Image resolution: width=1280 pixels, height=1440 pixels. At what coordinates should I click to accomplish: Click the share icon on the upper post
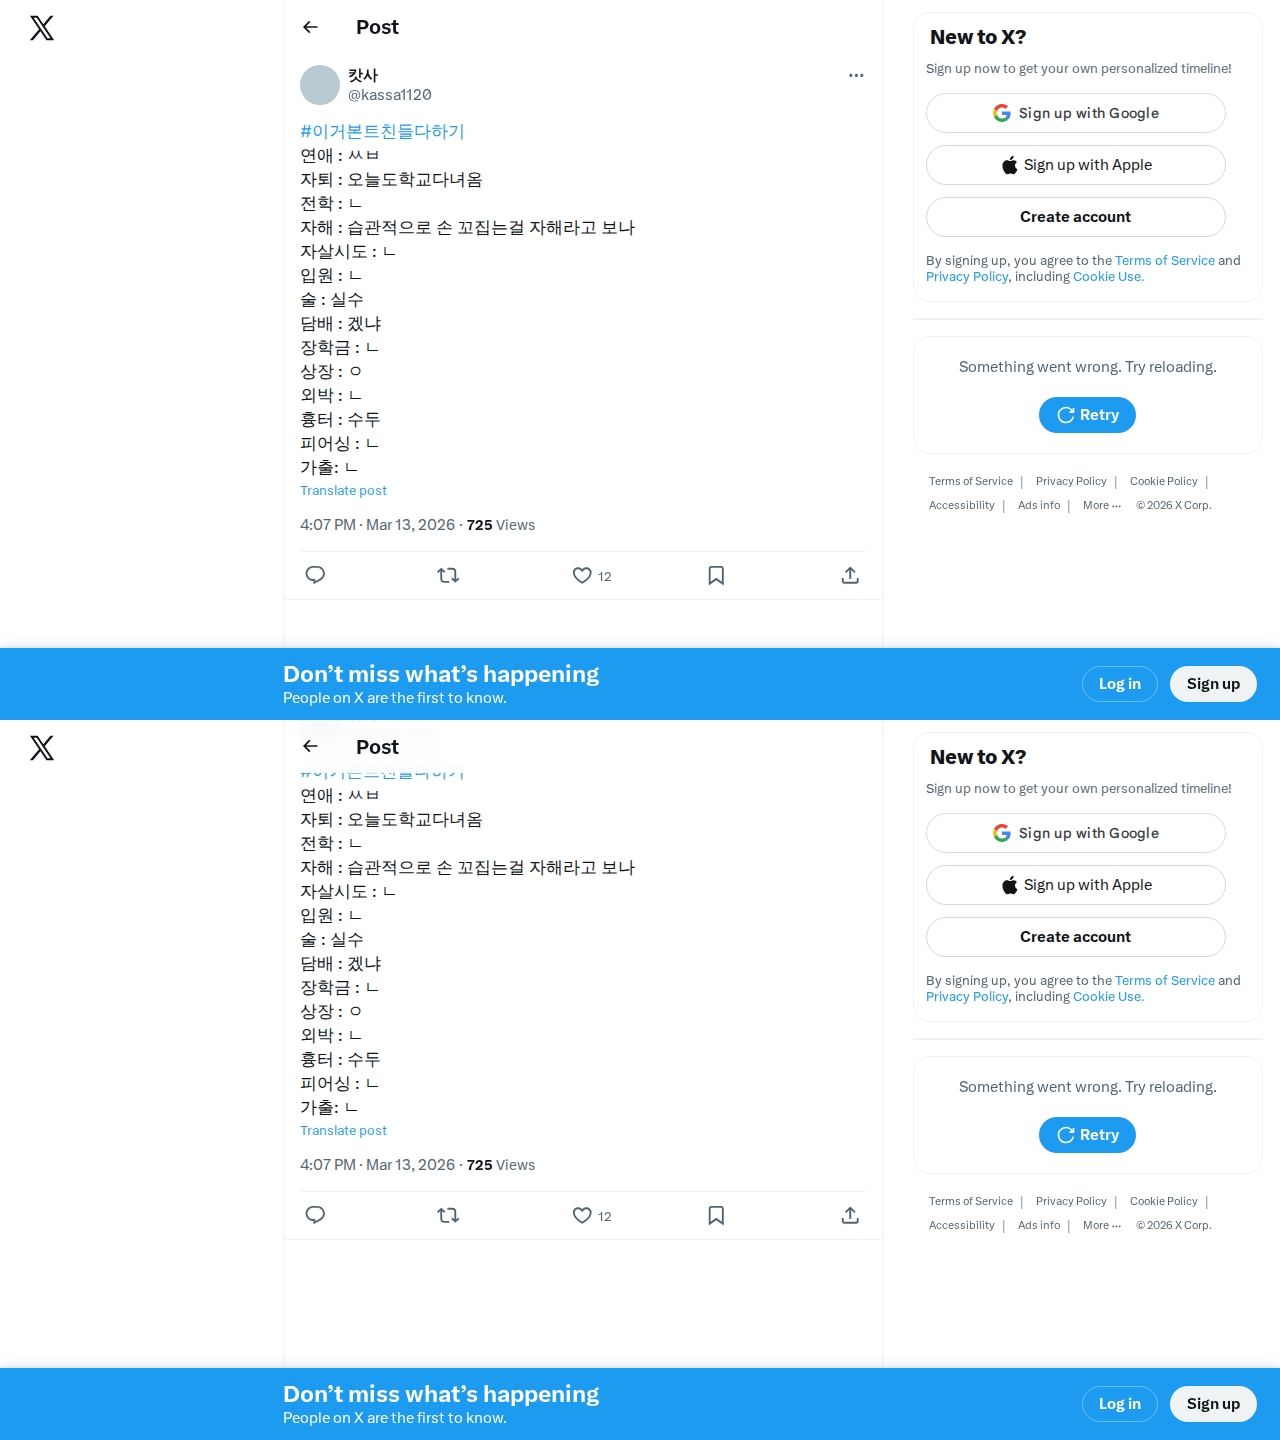coord(850,575)
